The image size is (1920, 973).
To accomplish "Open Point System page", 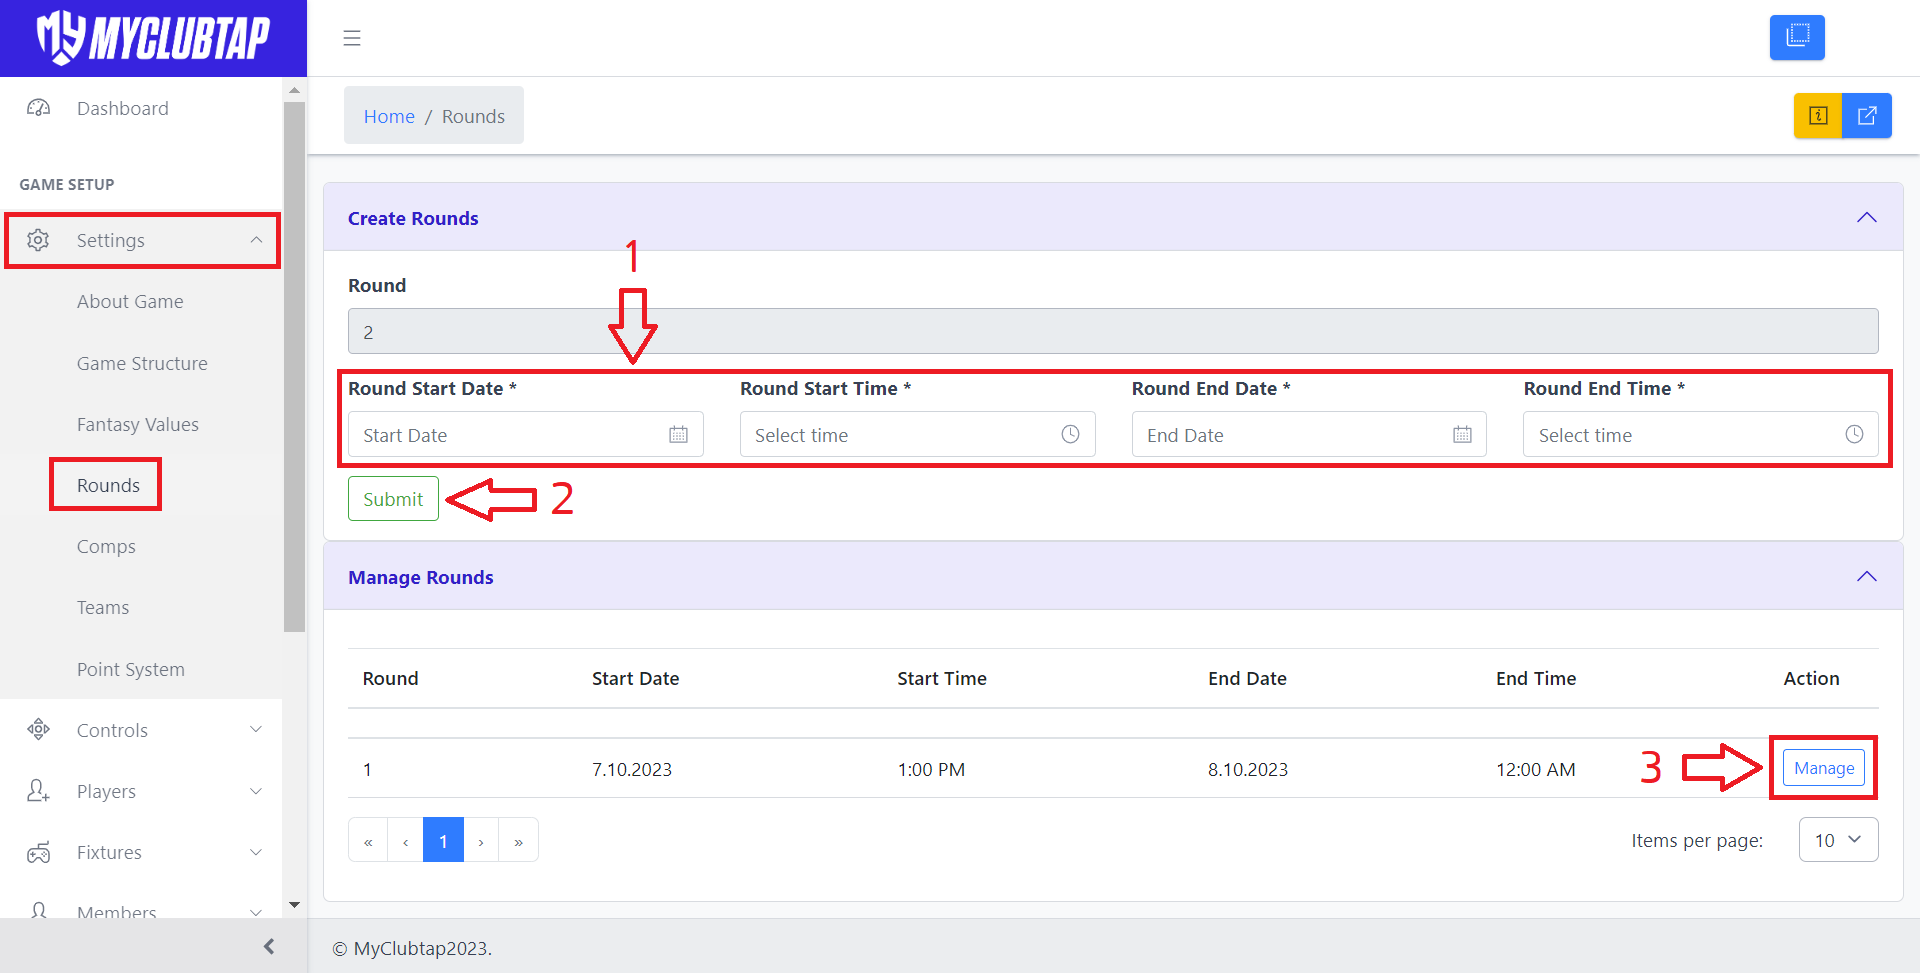I will (x=131, y=669).
